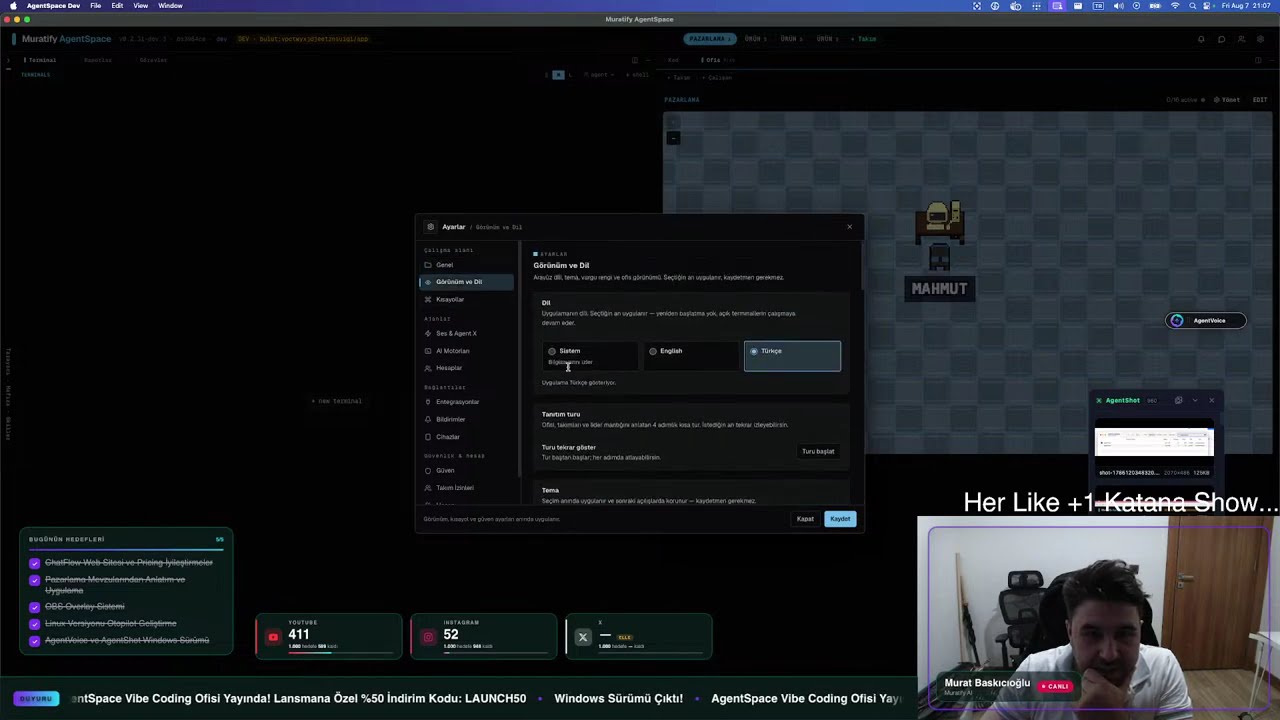This screenshot has height=720, width=1280.
Task: Click the Ofis tab above the office view
Action: [x=710, y=60]
